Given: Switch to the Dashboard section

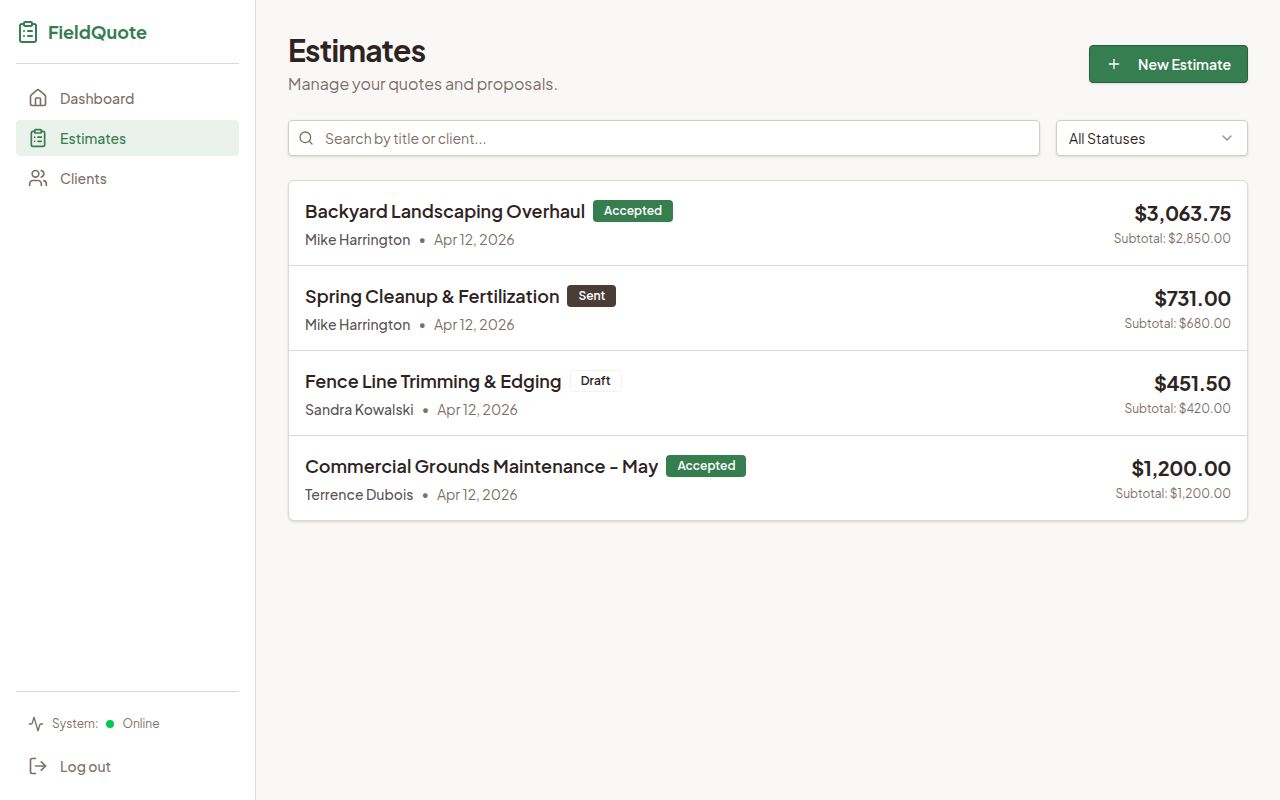Looking at the screenshot, I should tap(96, 98).
